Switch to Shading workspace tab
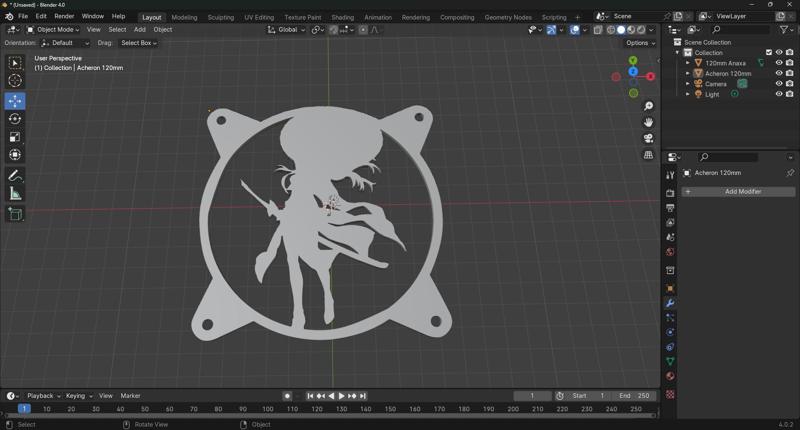Viewport: 800px width, 430px height. [342, 17]
